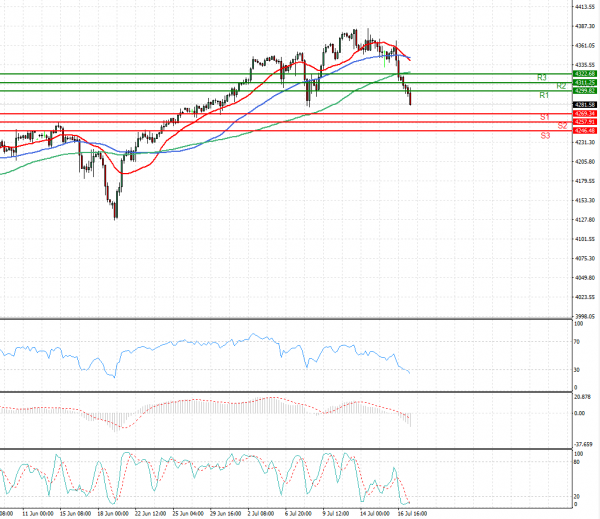Image resolution: width=600 pixels, height=519 pixels.
Task: Click the 20.878 value on the MACD scale
Action: [x=582, y=397]
